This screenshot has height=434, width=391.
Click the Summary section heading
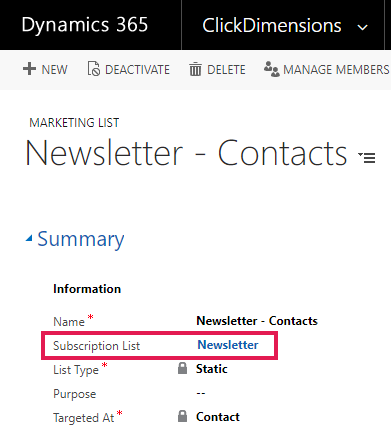tap(81, 239)
